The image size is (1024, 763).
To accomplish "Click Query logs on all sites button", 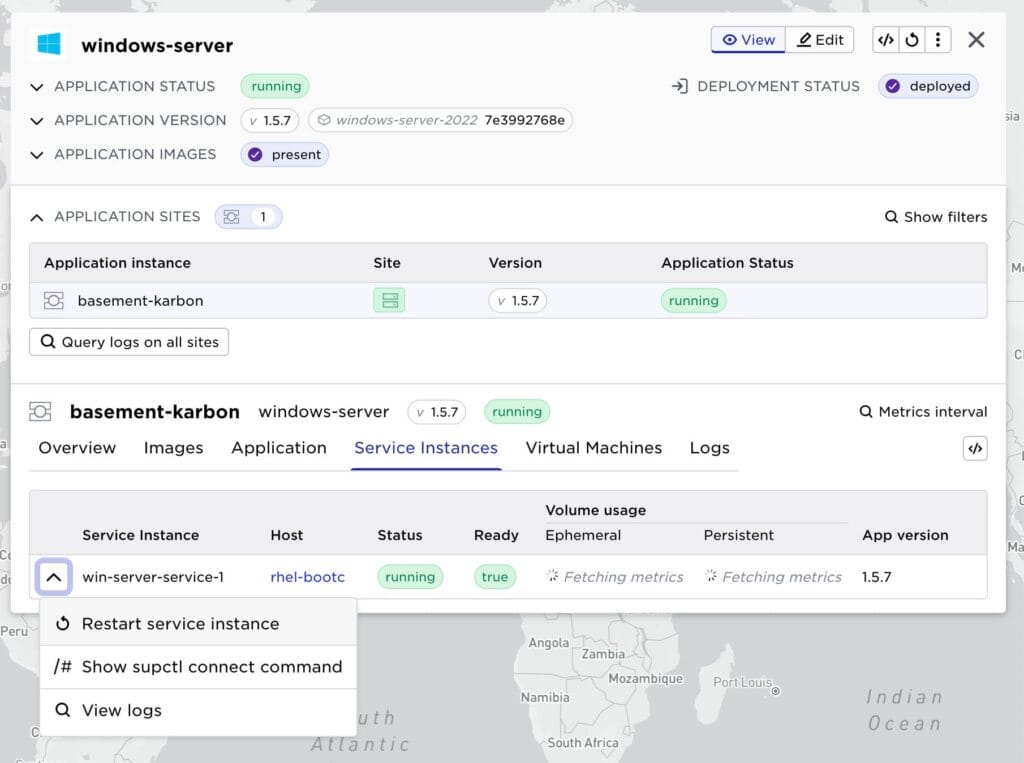I will point(129,342).
